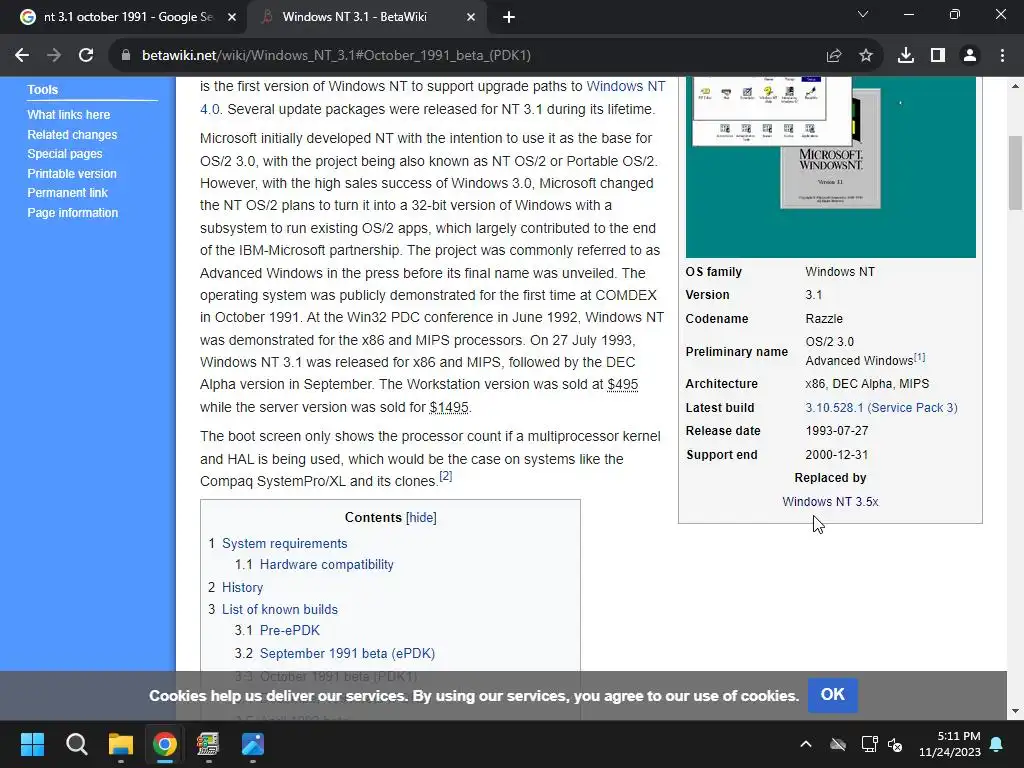Follow the Windows NT 3.5x link
The image size is (1024, 768).
tap(830, 502)
